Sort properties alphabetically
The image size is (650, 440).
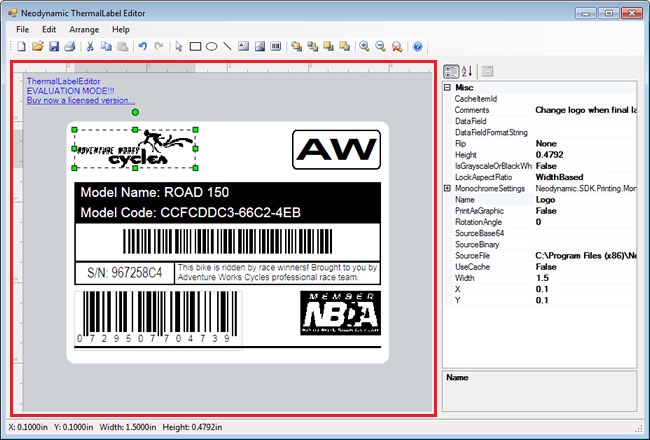pyautogui.click(x=467, y=71)
